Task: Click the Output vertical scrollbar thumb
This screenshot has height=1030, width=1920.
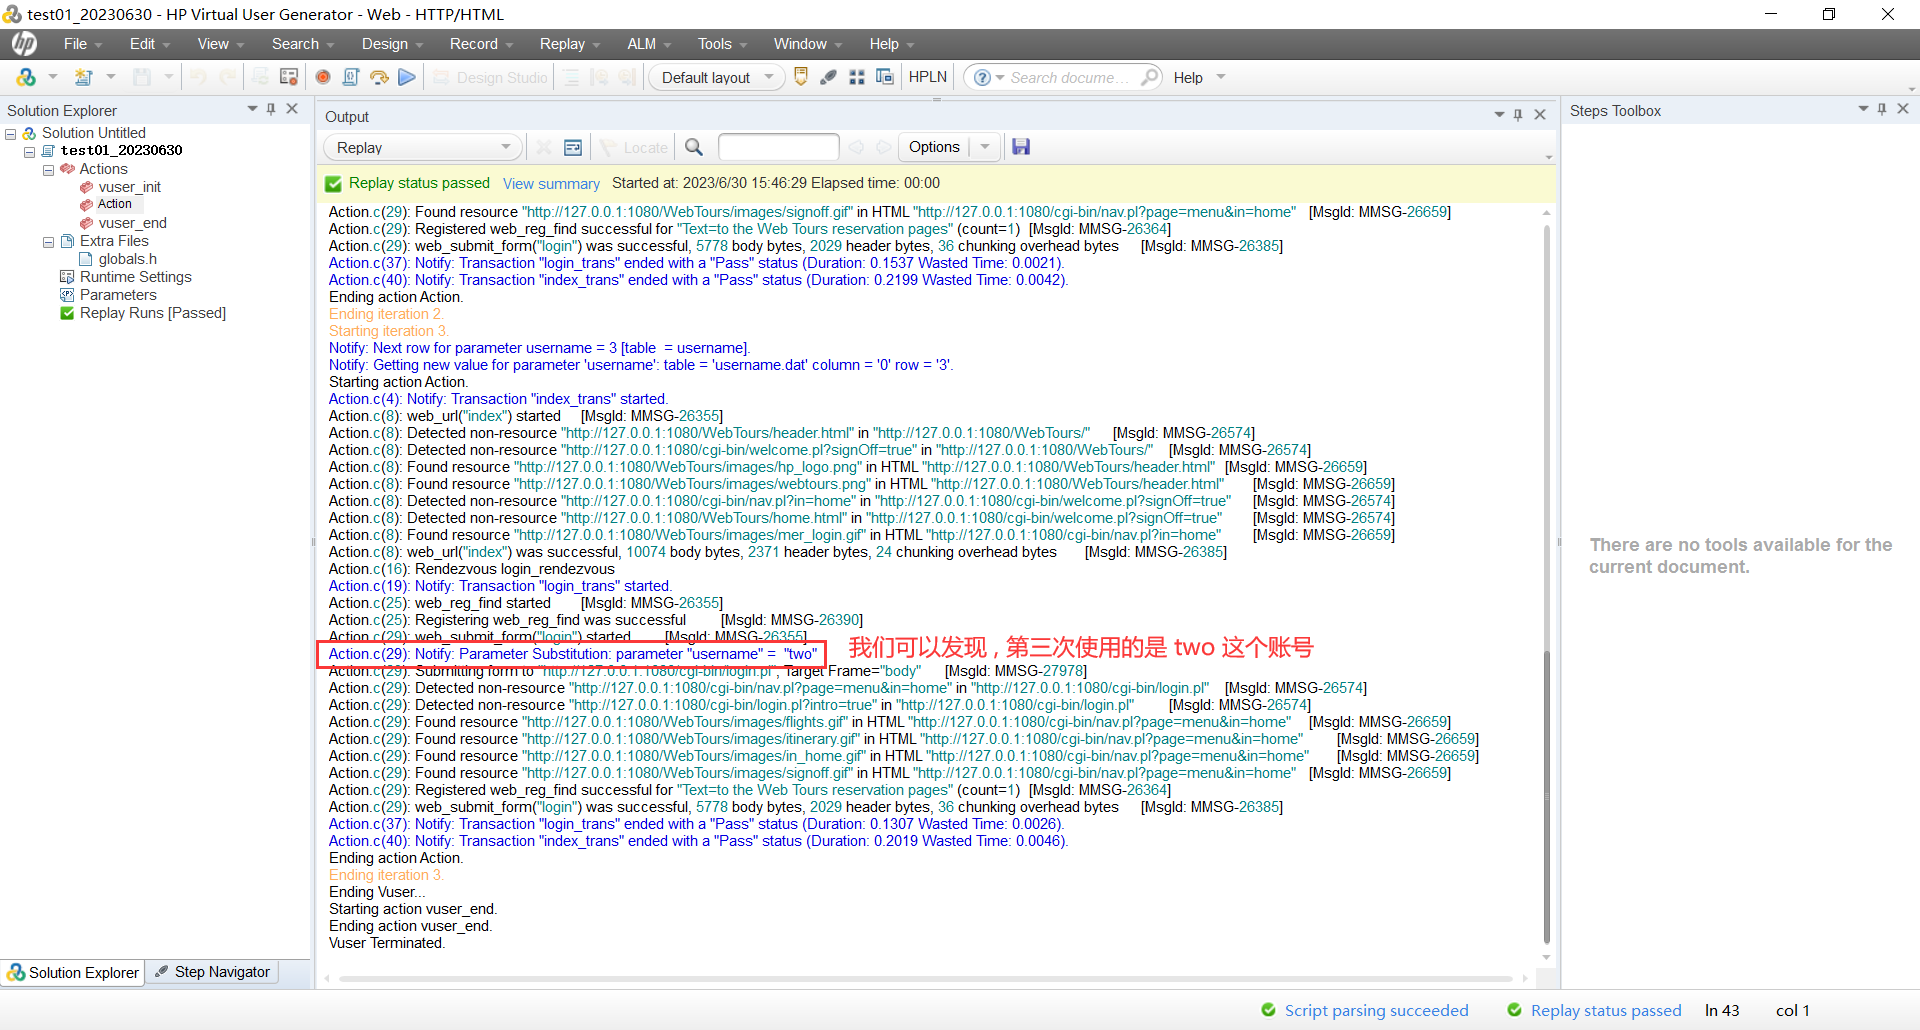Action: click(x=1547, y=798)
